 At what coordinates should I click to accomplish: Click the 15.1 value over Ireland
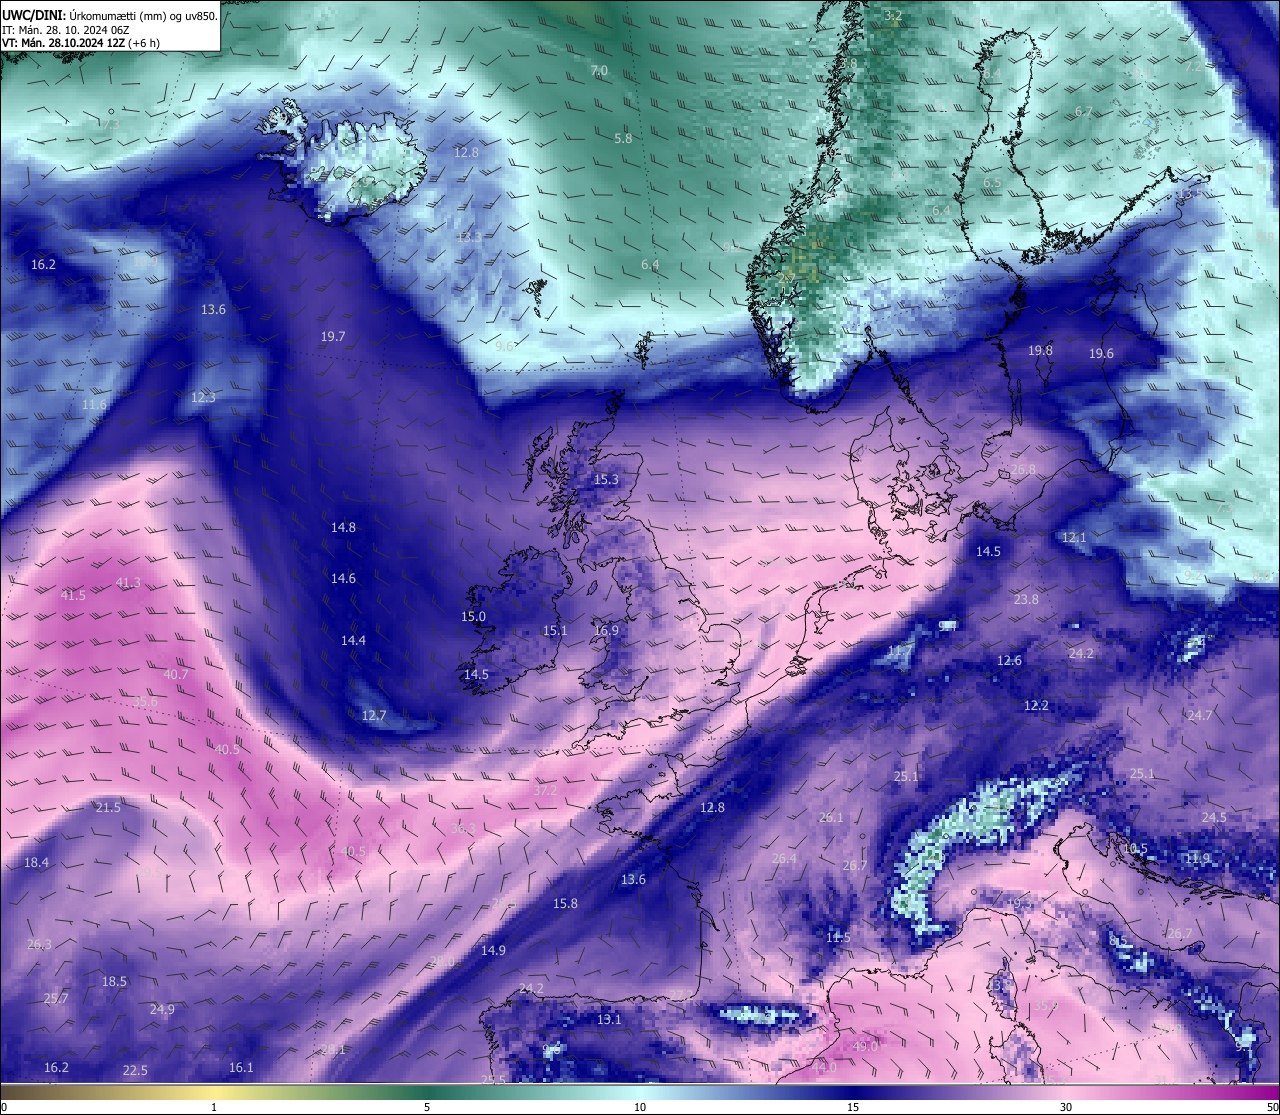coord(555,631)
